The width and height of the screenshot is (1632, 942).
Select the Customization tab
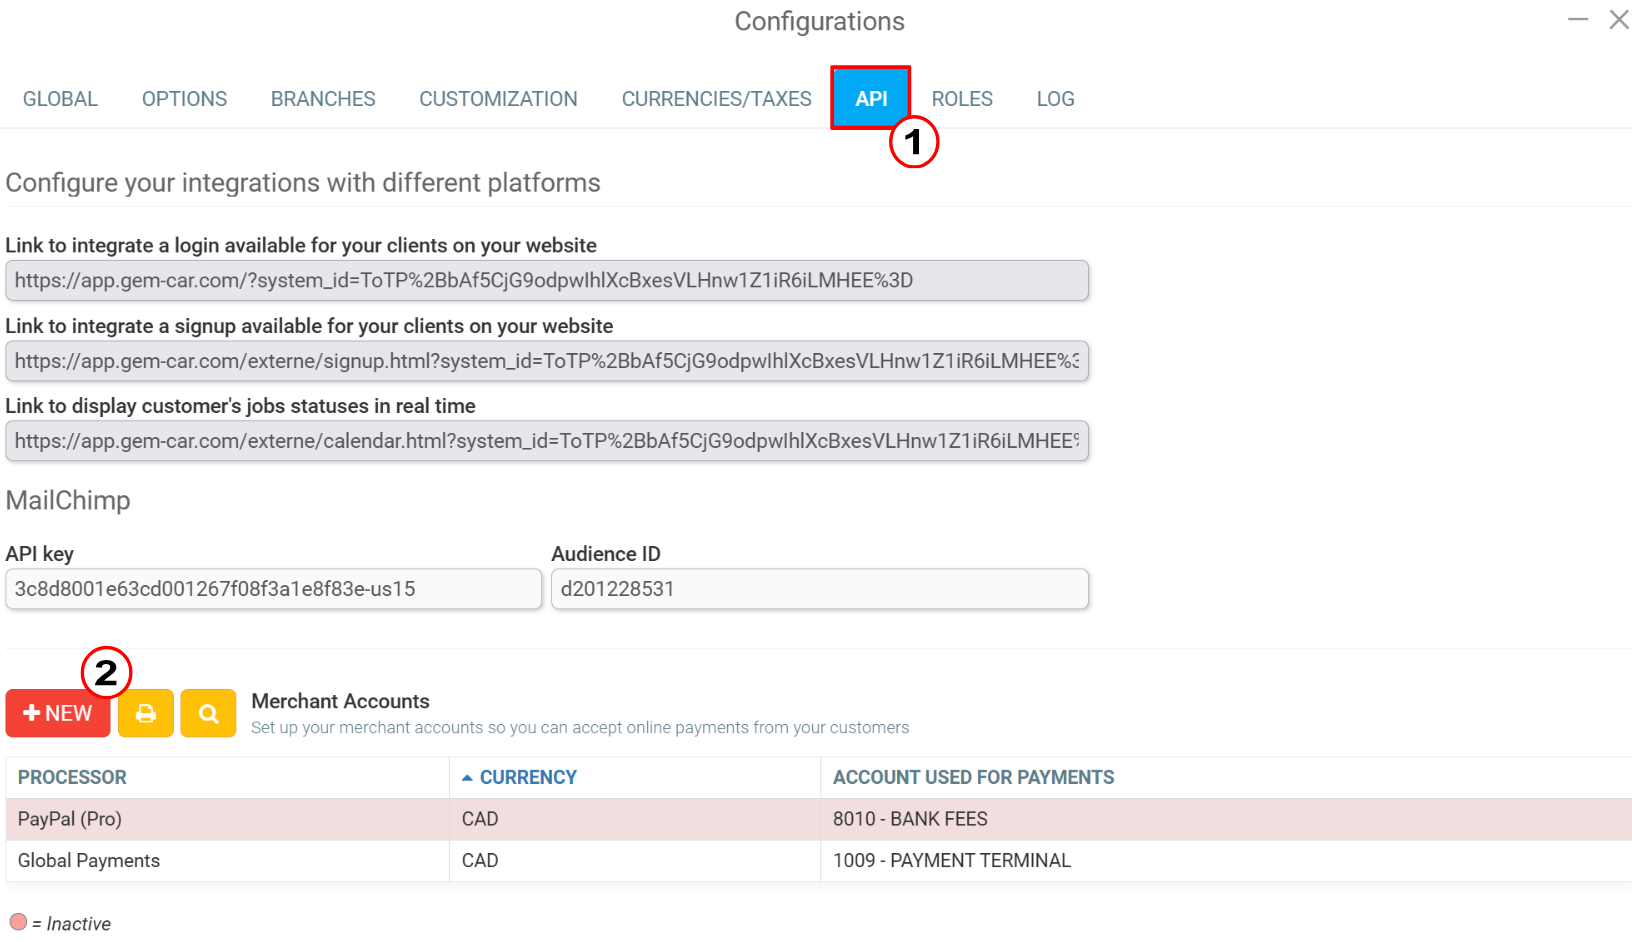click(498, 99)
